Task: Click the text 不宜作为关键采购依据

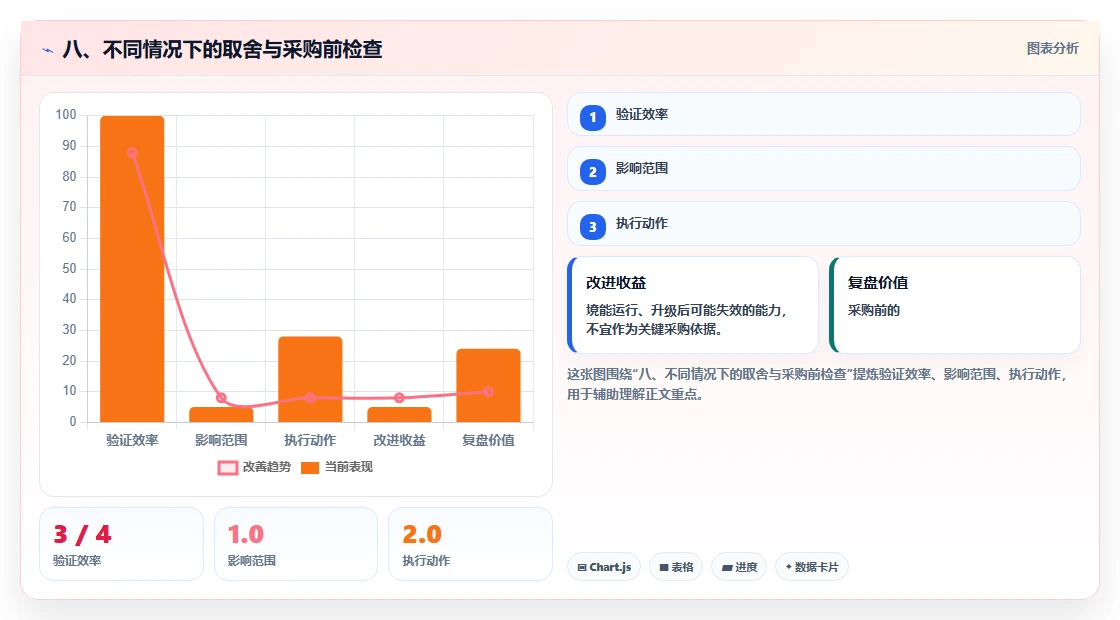Action: point(654,329)
